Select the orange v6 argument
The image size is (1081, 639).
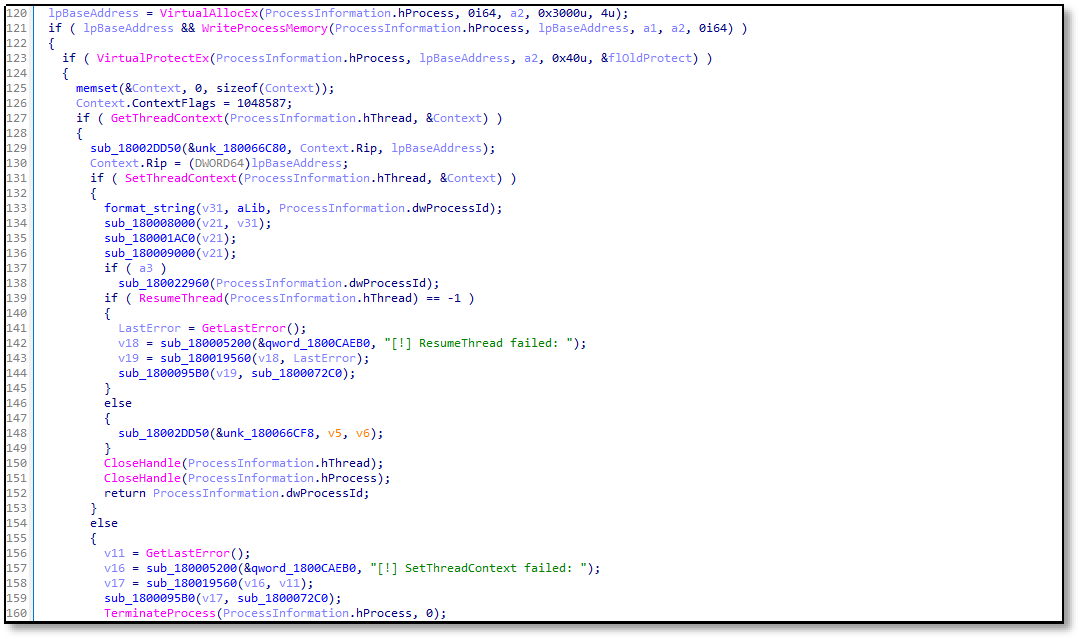click(x=363, y=433)
